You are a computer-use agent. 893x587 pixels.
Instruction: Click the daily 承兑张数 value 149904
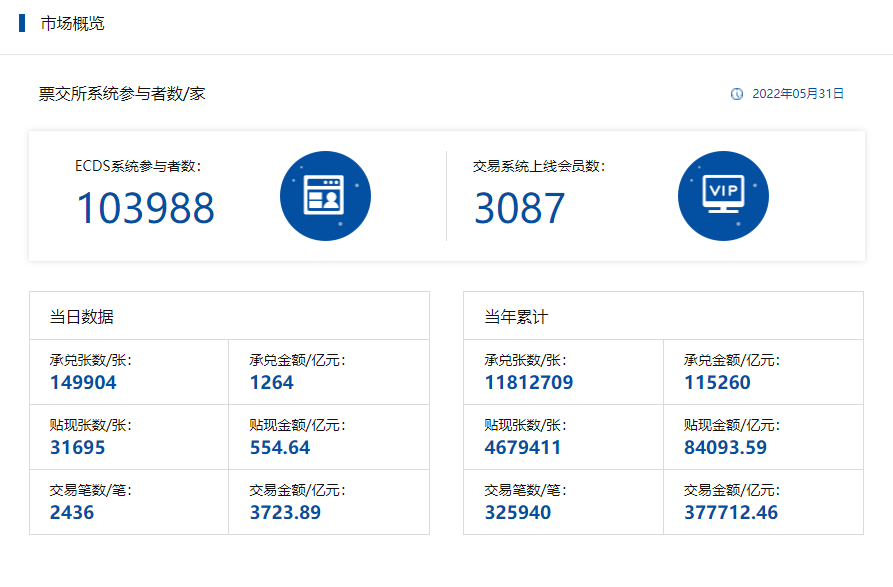click(x=83, y=382)
